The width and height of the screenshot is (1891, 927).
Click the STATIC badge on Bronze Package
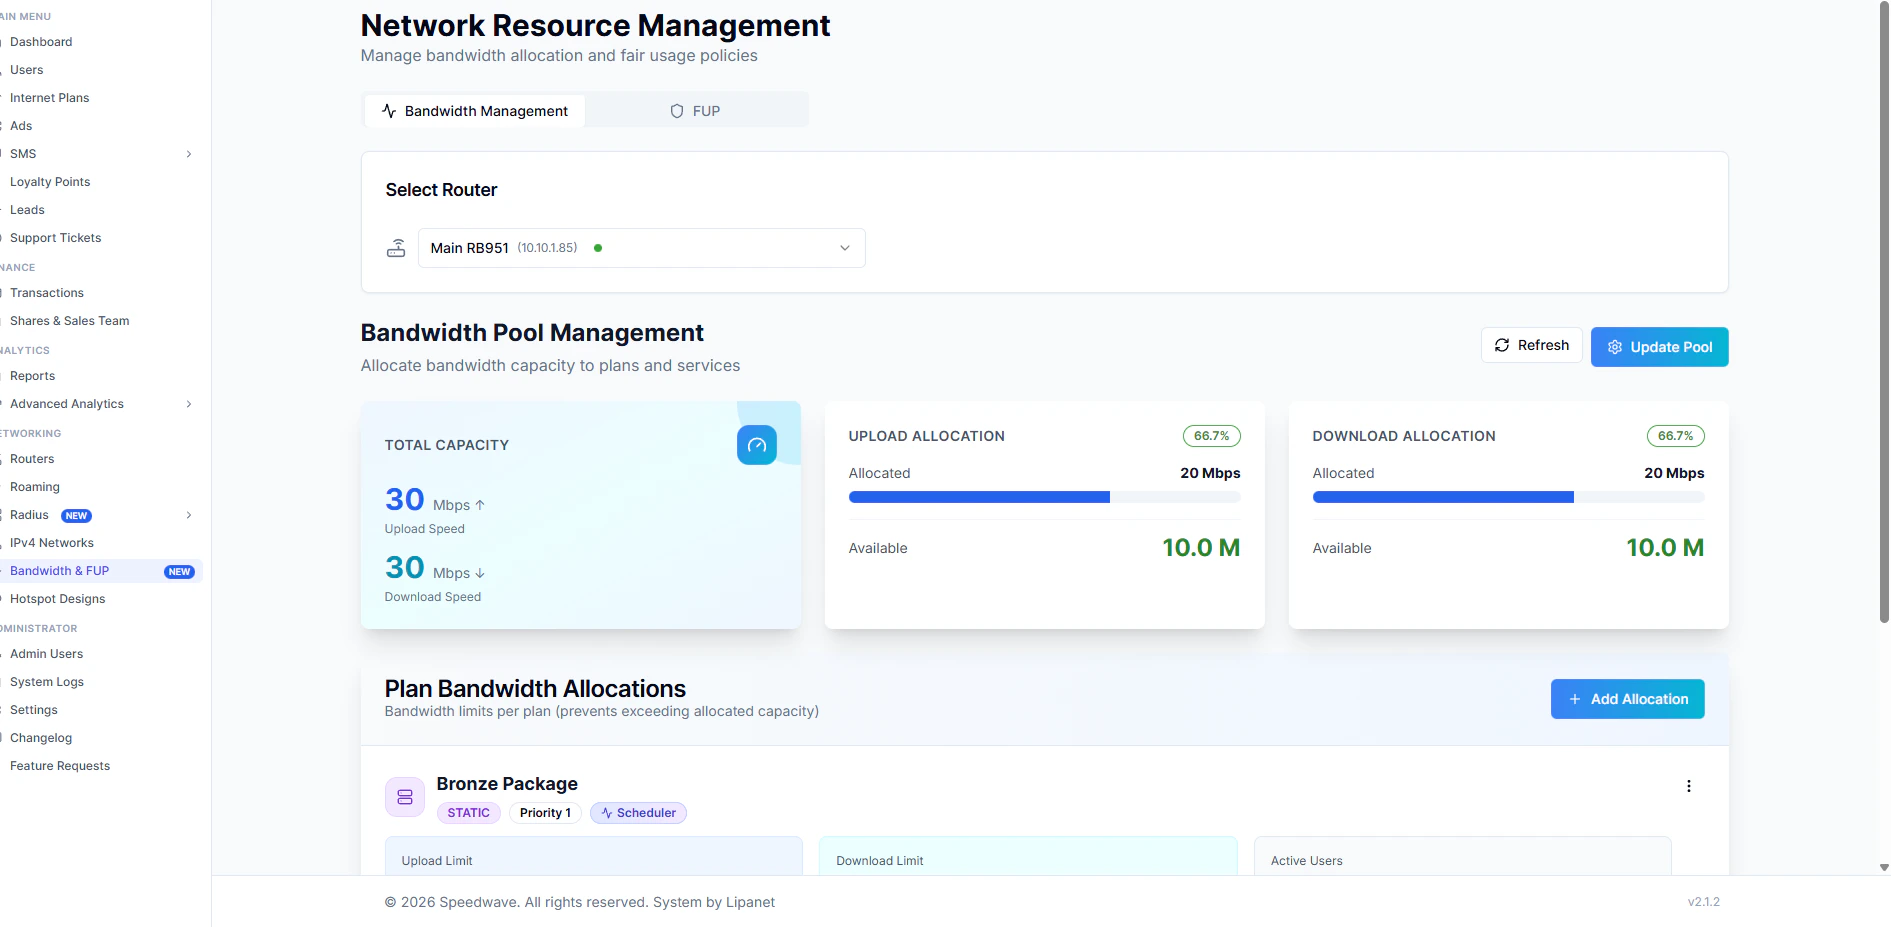pyautogui.click(x=468, y=813)
